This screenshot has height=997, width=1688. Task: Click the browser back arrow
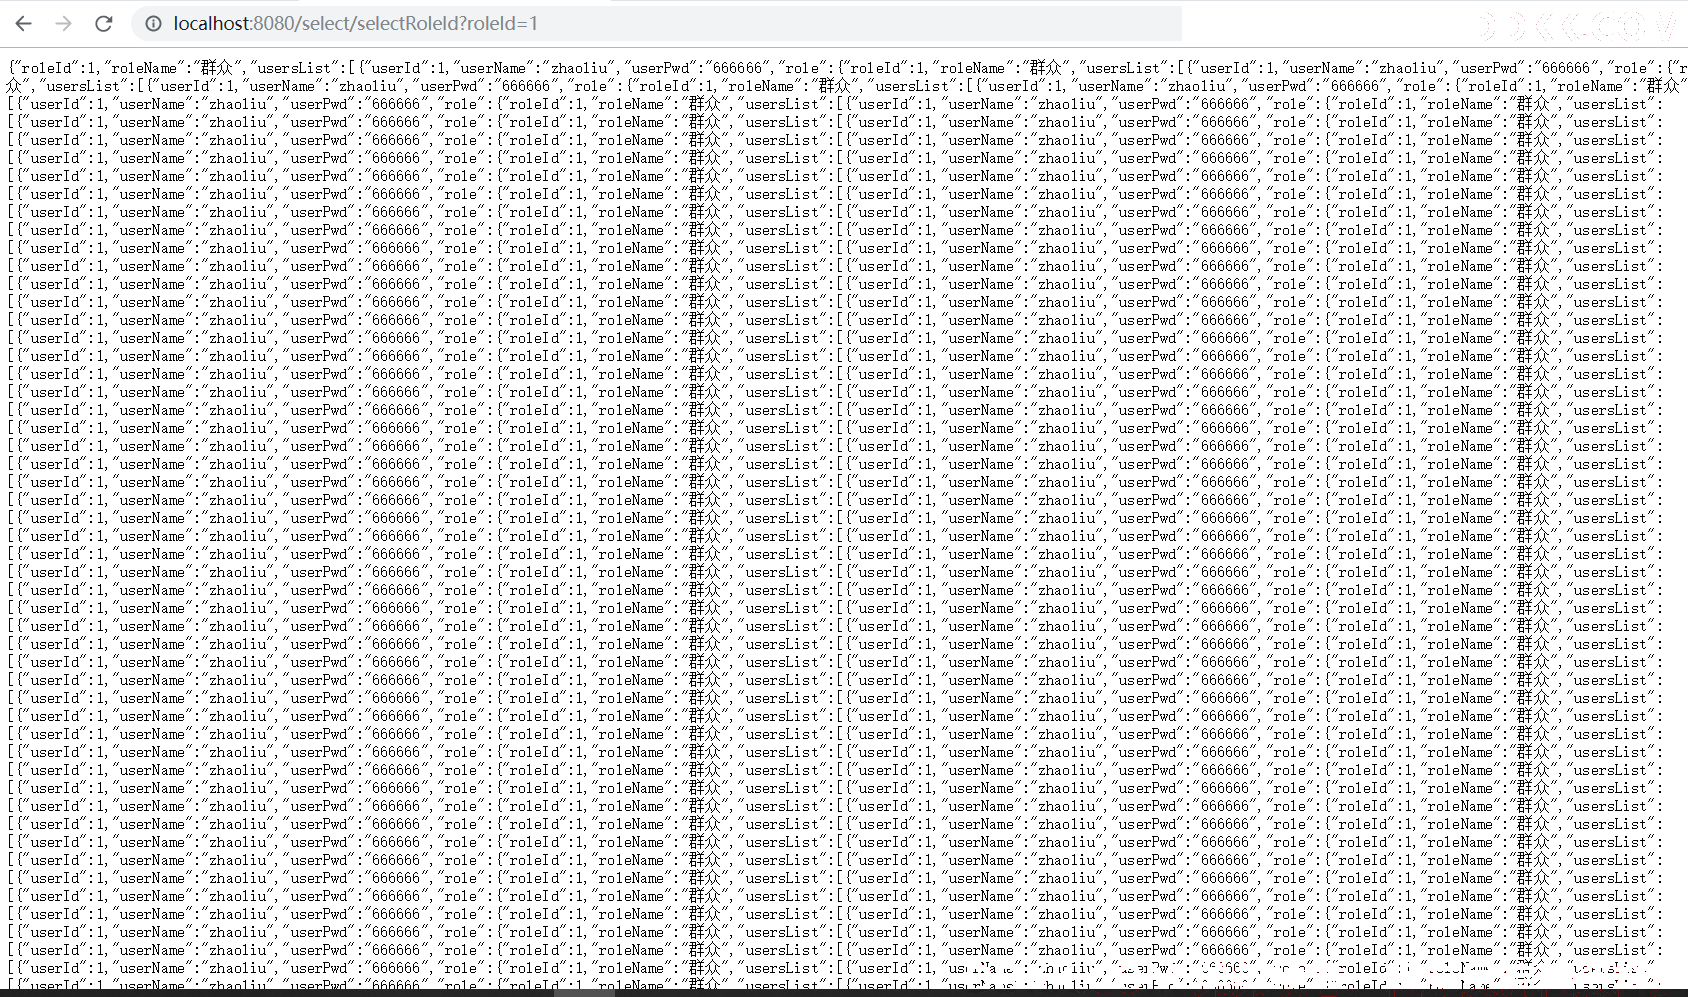24,23
